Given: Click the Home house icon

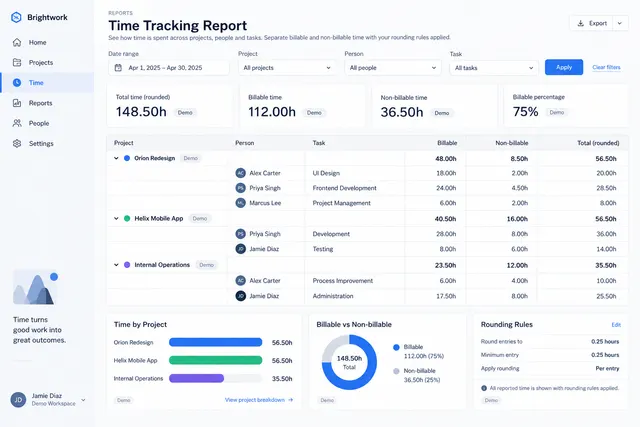Looking at the screenshot, I should click(x=17, y=42).
